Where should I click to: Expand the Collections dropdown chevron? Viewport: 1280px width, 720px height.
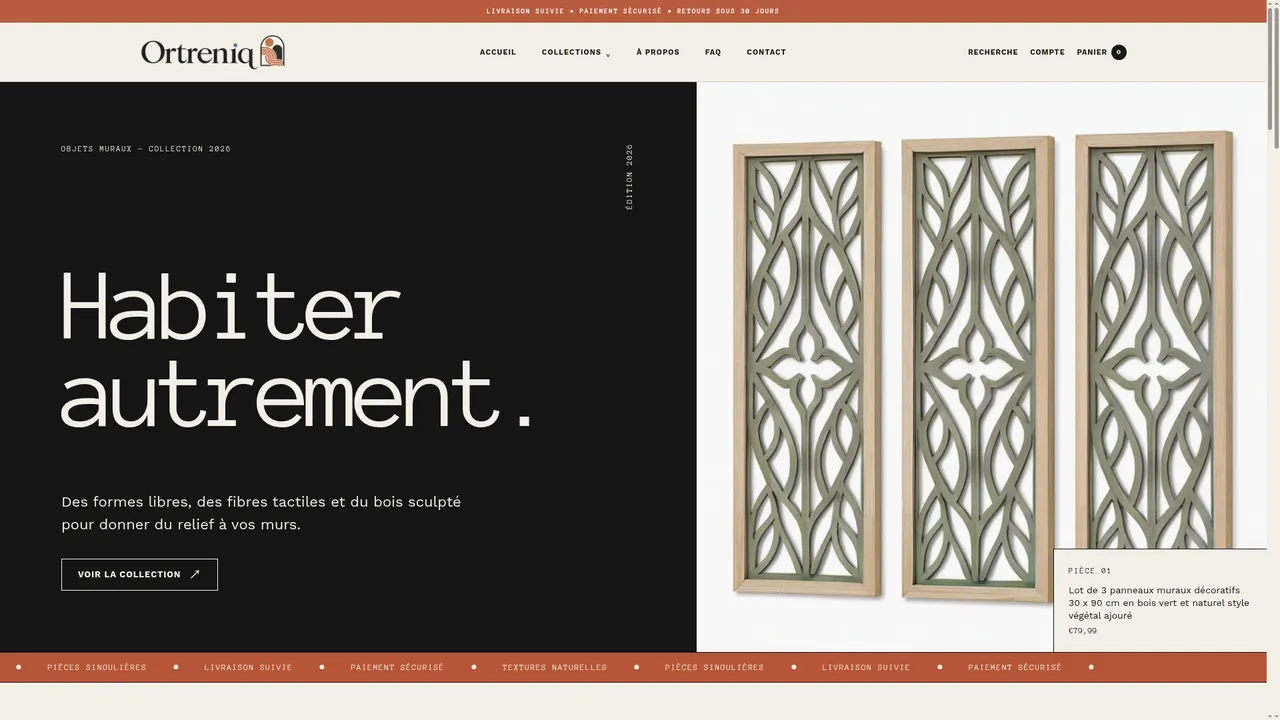608,55
